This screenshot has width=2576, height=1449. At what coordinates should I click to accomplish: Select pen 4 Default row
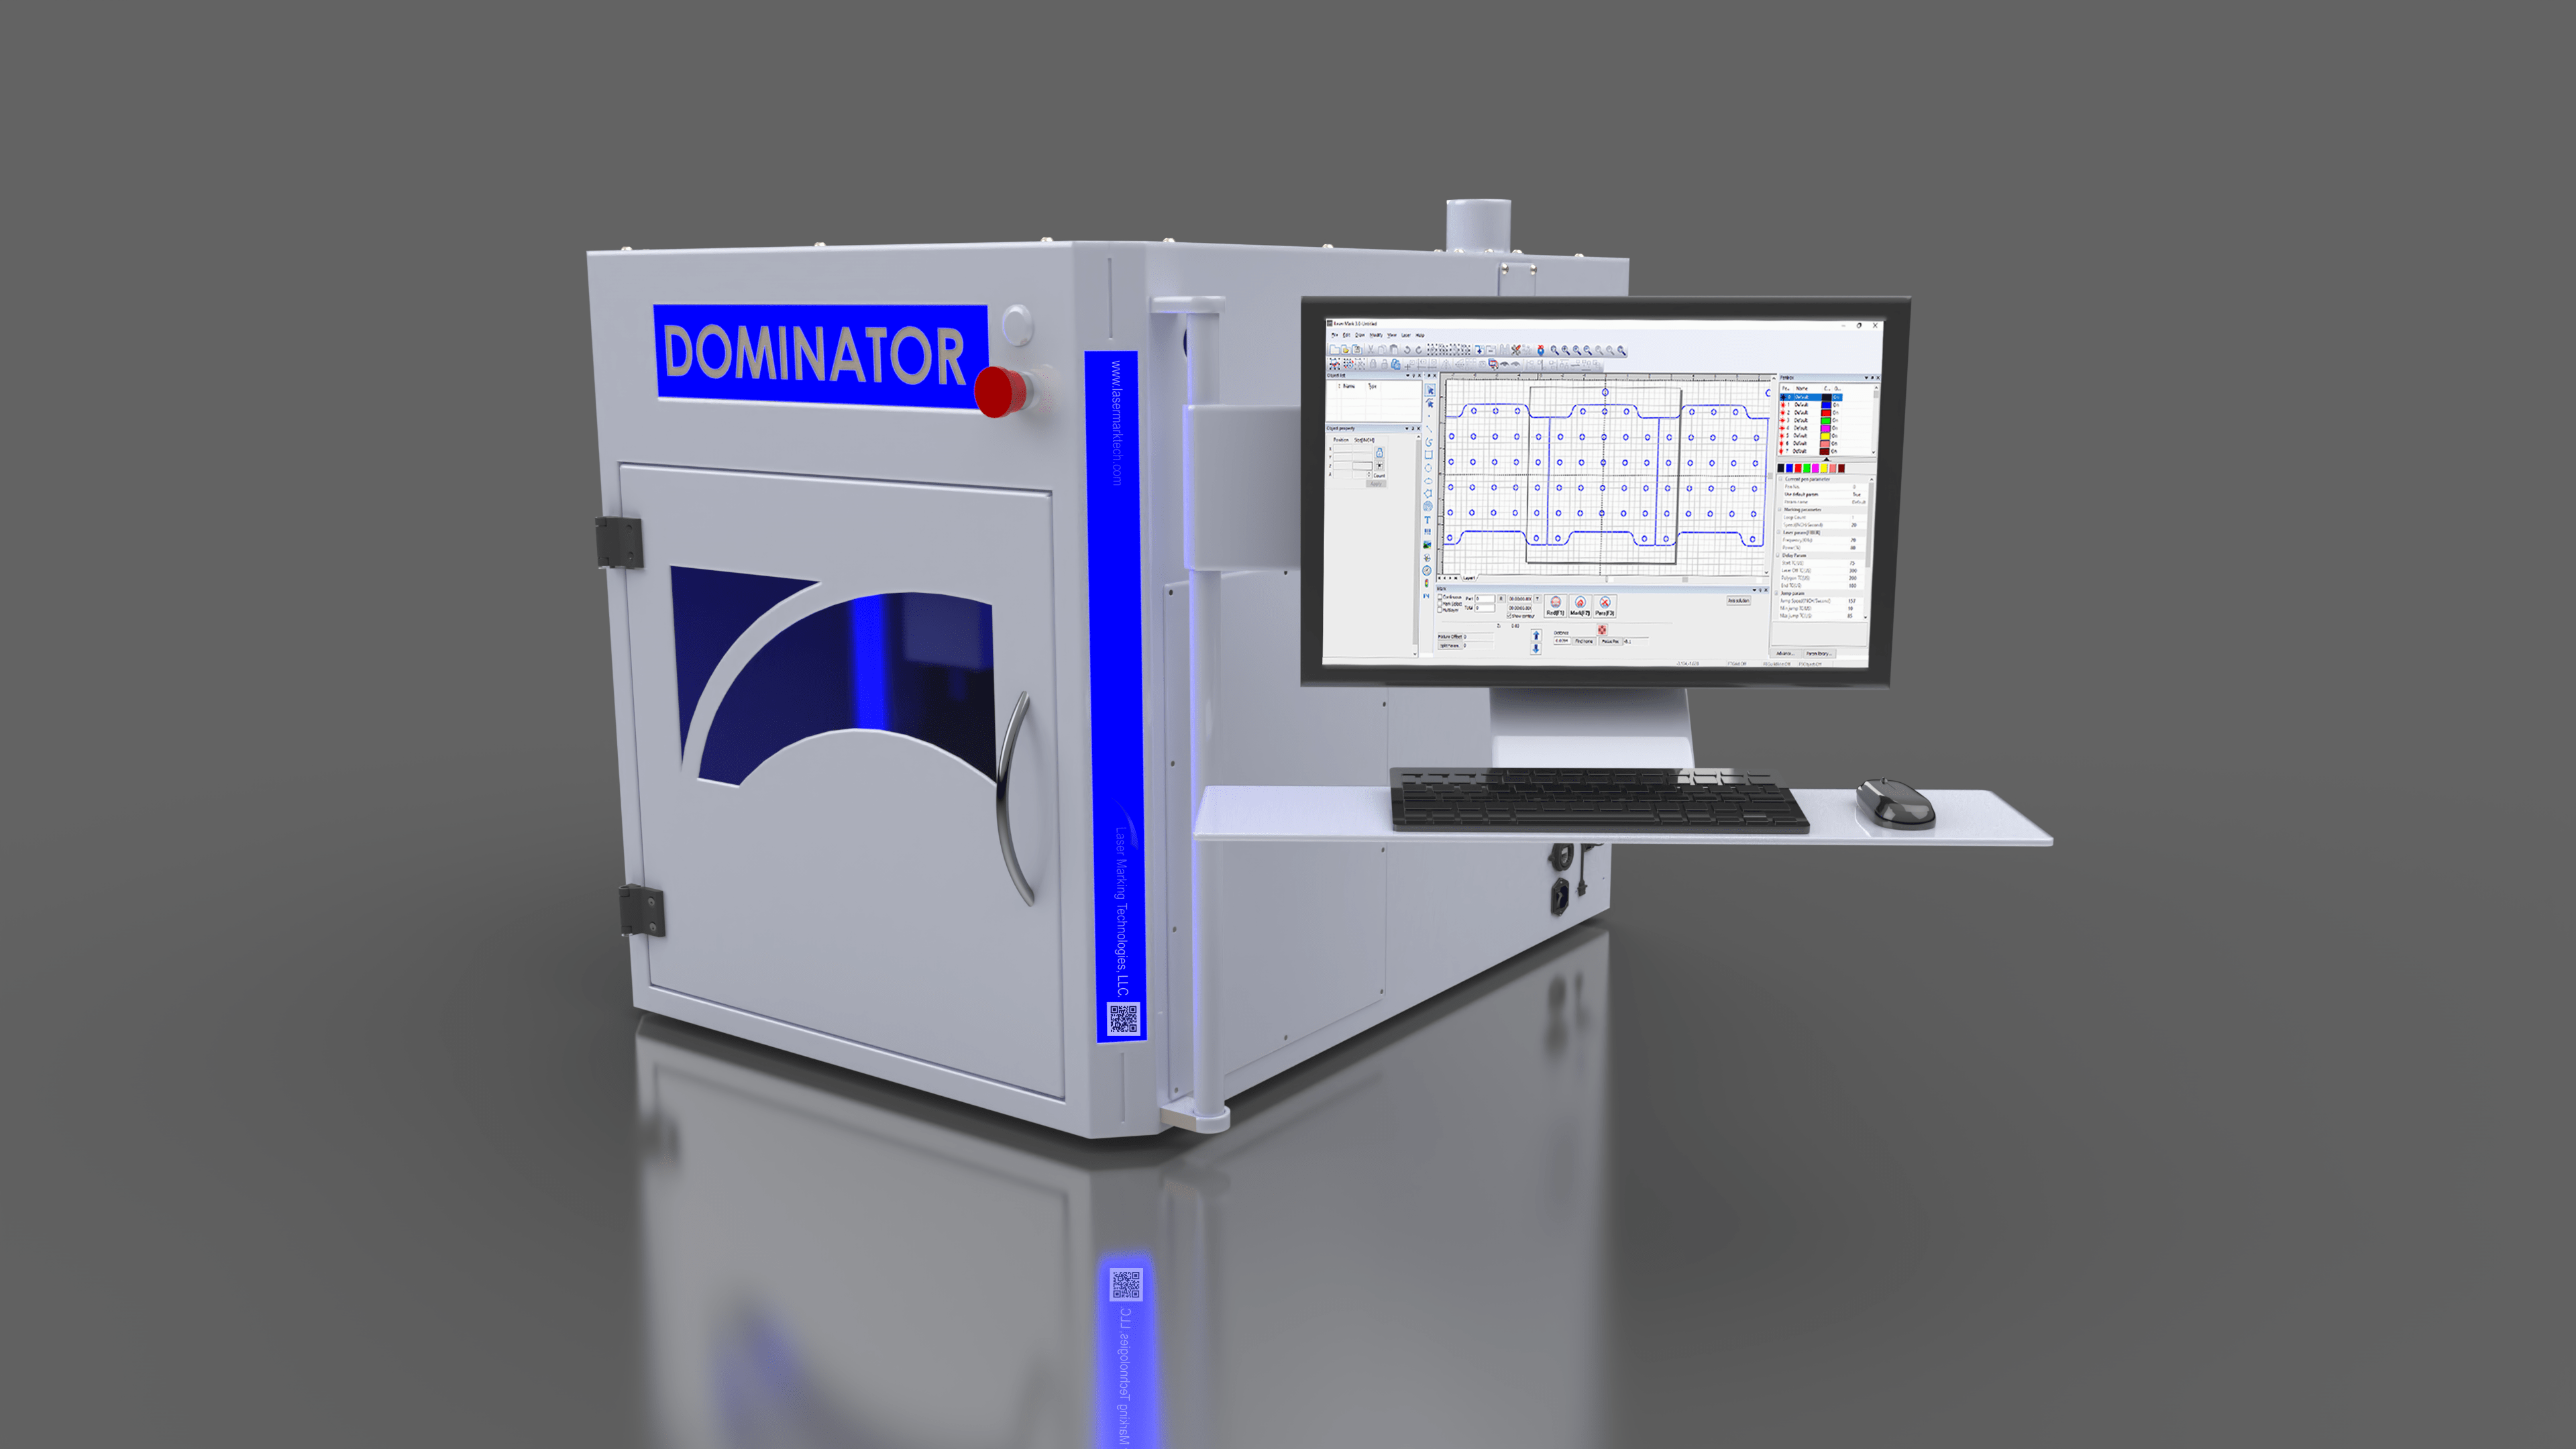pyautogui.click(x=1811, y=428)
